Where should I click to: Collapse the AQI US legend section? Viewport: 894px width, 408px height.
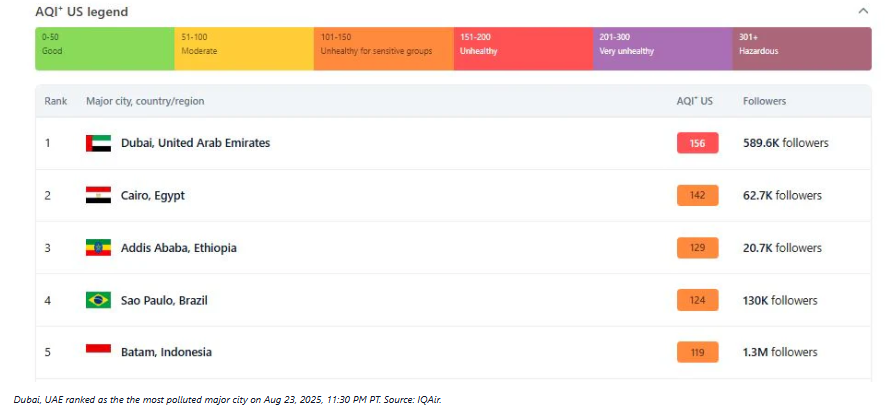click(863, 12)
